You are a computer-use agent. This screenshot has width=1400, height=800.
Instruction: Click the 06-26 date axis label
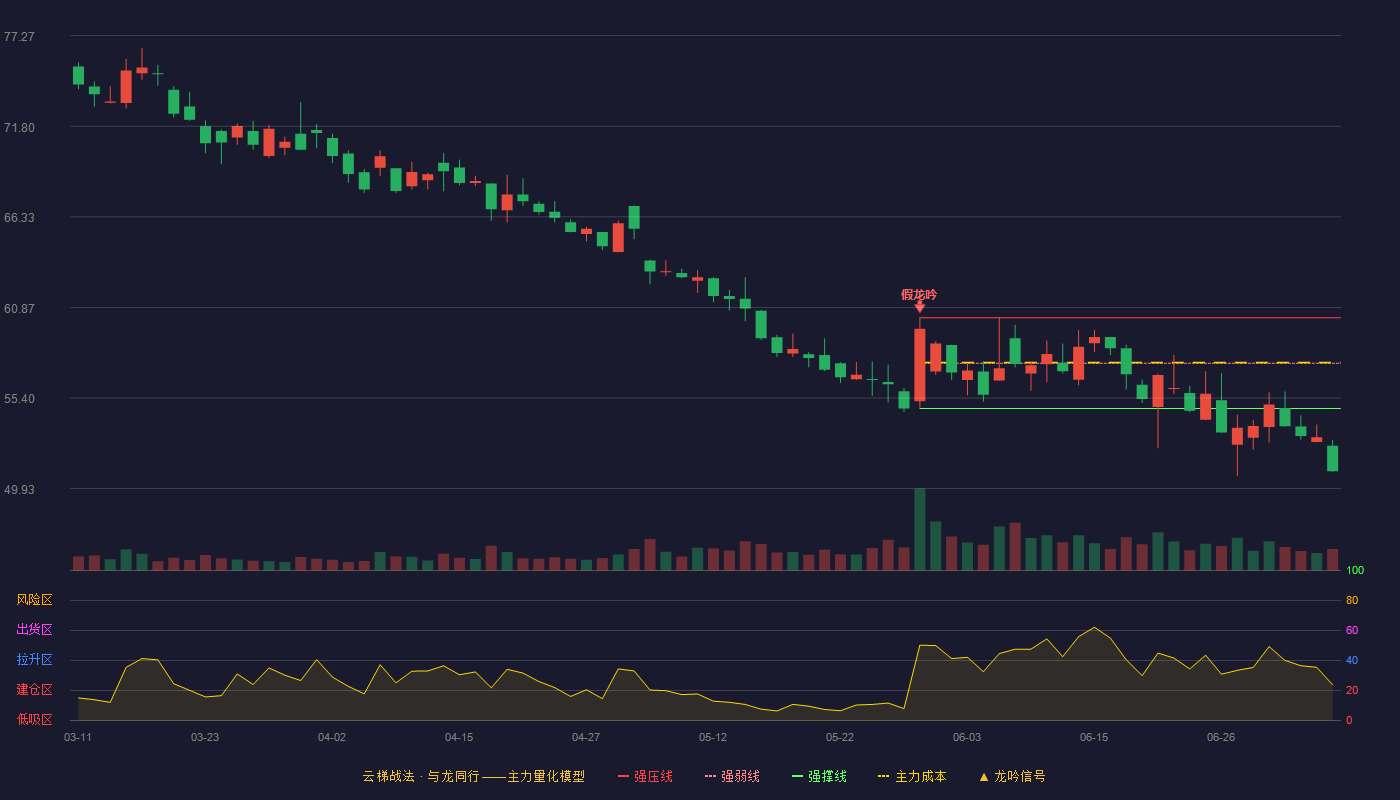point(1221,737)
